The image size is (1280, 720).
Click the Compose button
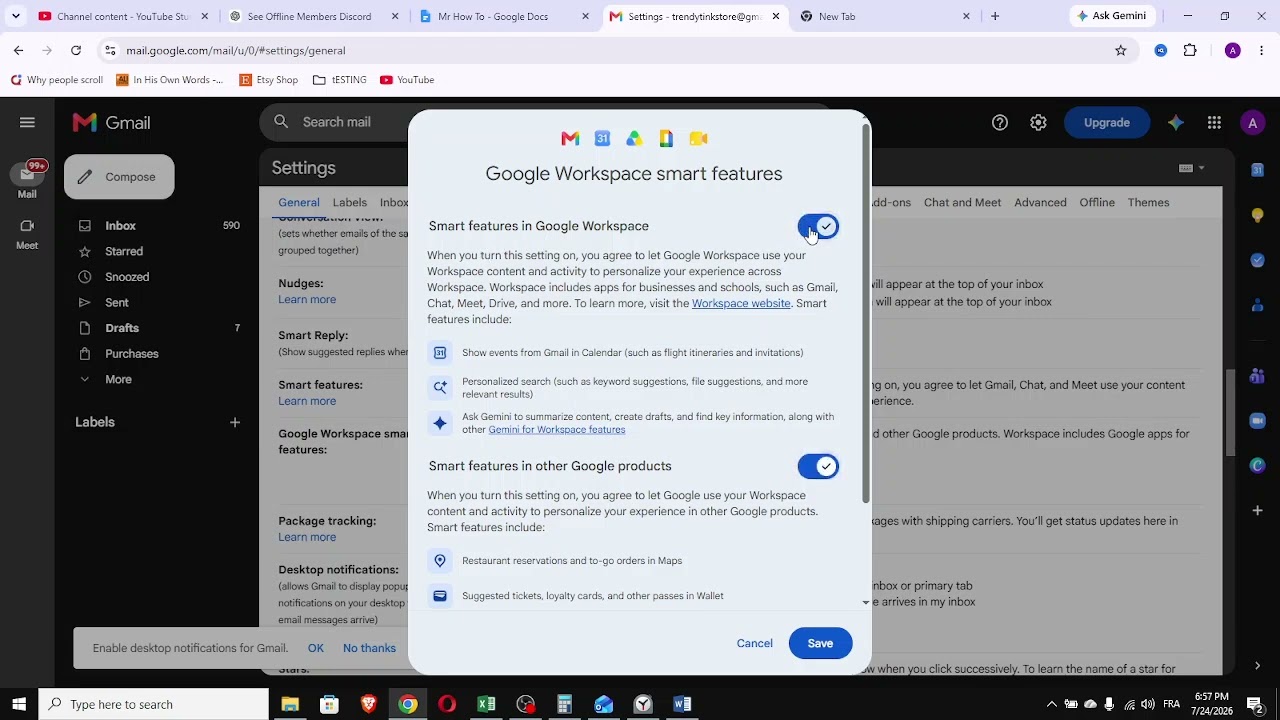click(x=119, y=177)
